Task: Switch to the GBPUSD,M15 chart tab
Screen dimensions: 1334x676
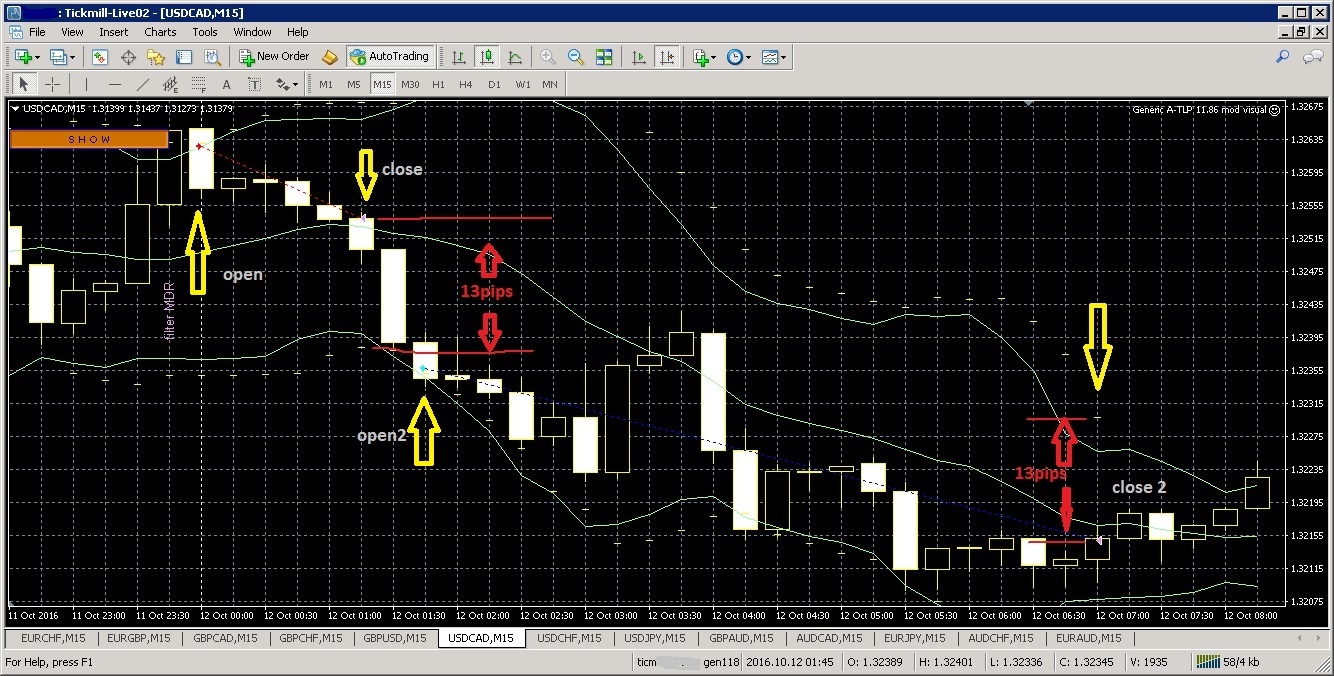Action: [x=394, y=638]
